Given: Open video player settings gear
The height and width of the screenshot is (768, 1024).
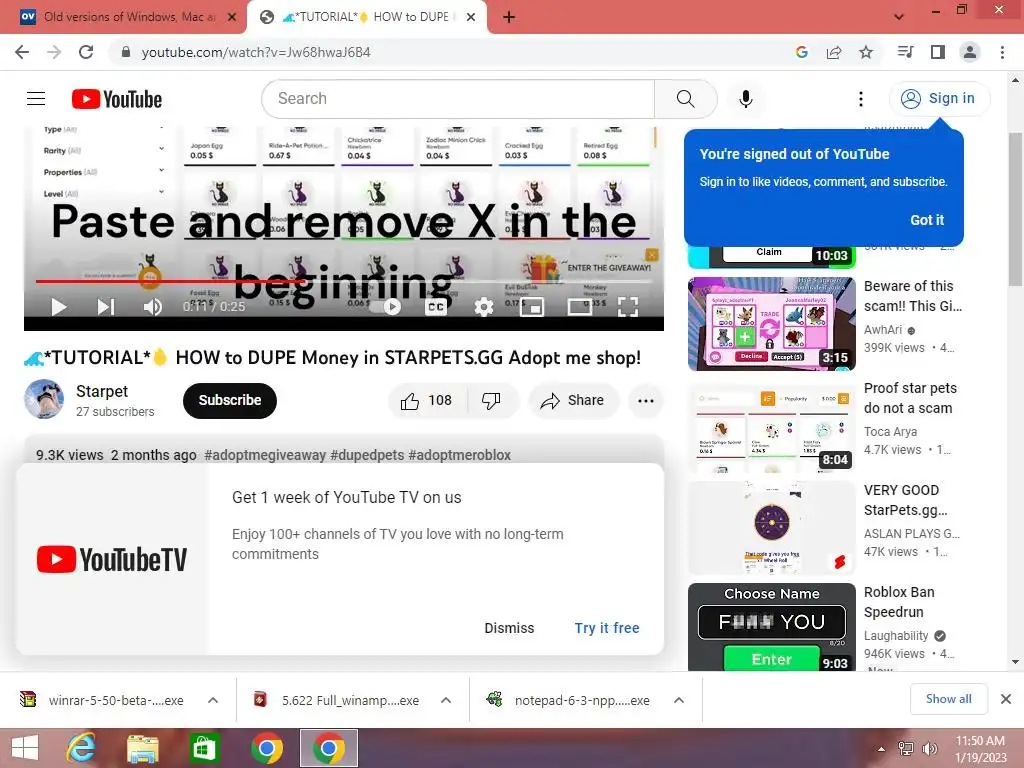Looking at the screenshot, I should click(483, 306).
